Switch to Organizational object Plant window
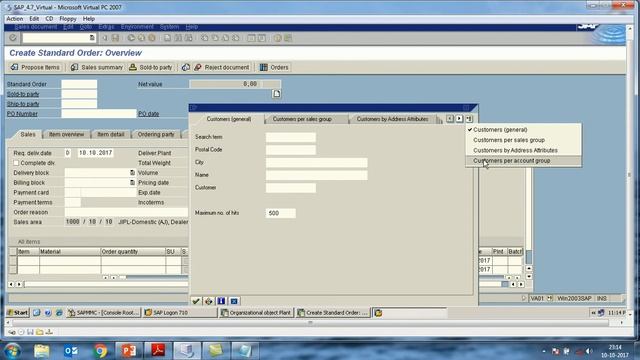The width and height of the screenshot is (640, 360). (x=256, y=313)
